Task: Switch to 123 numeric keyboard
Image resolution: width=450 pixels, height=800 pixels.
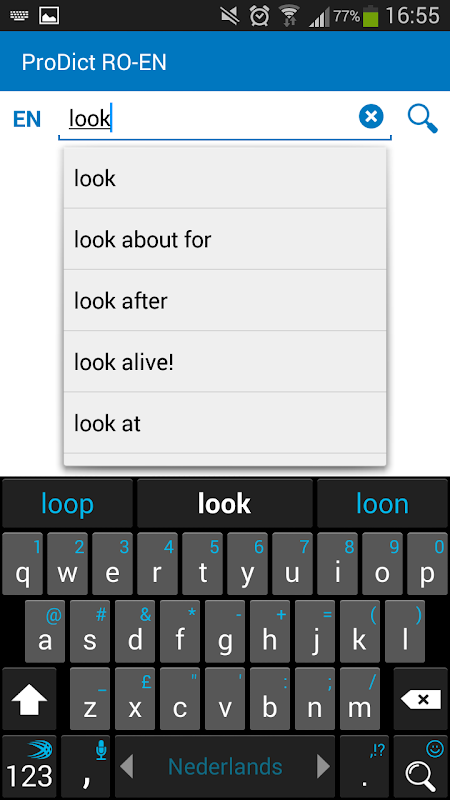Action: point(29,766)
